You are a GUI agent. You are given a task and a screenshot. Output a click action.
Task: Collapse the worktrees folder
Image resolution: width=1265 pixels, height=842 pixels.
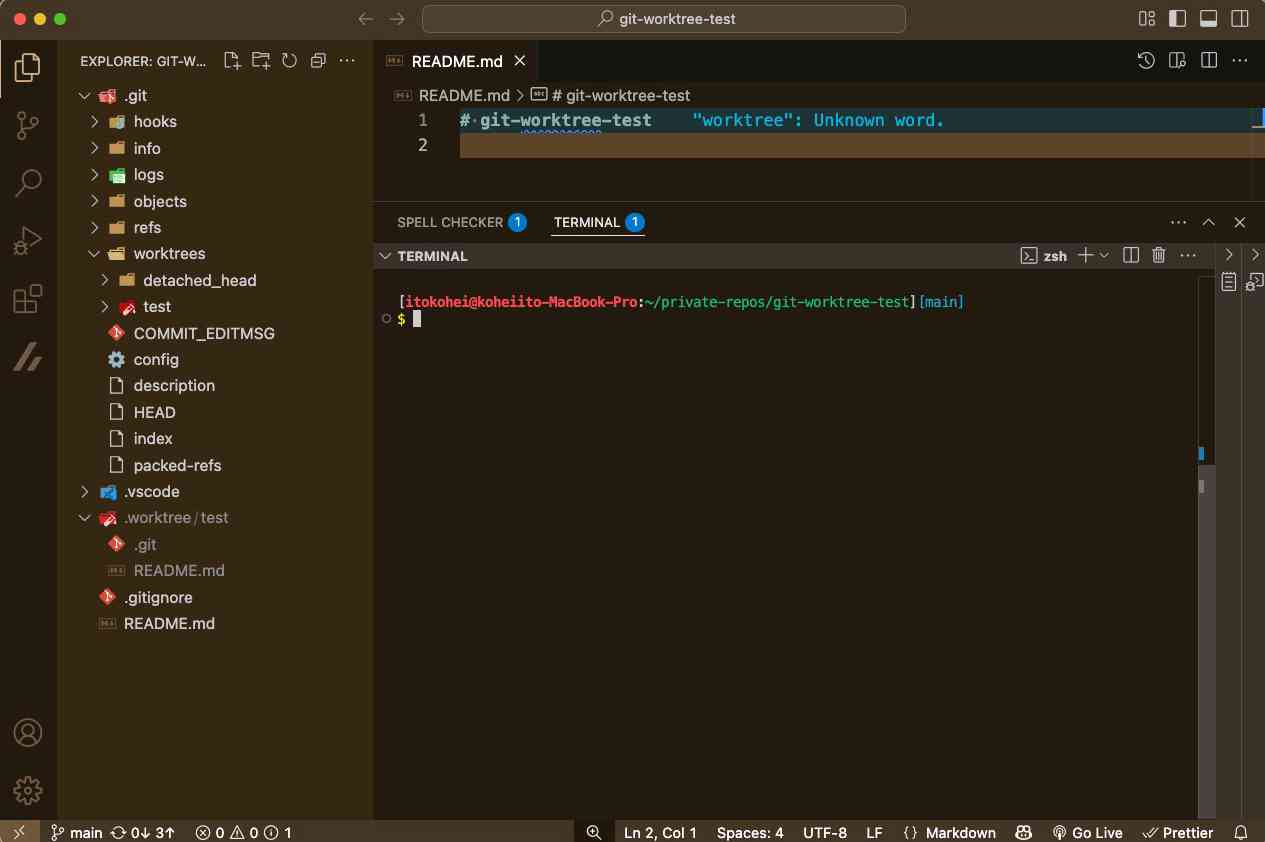169,254
